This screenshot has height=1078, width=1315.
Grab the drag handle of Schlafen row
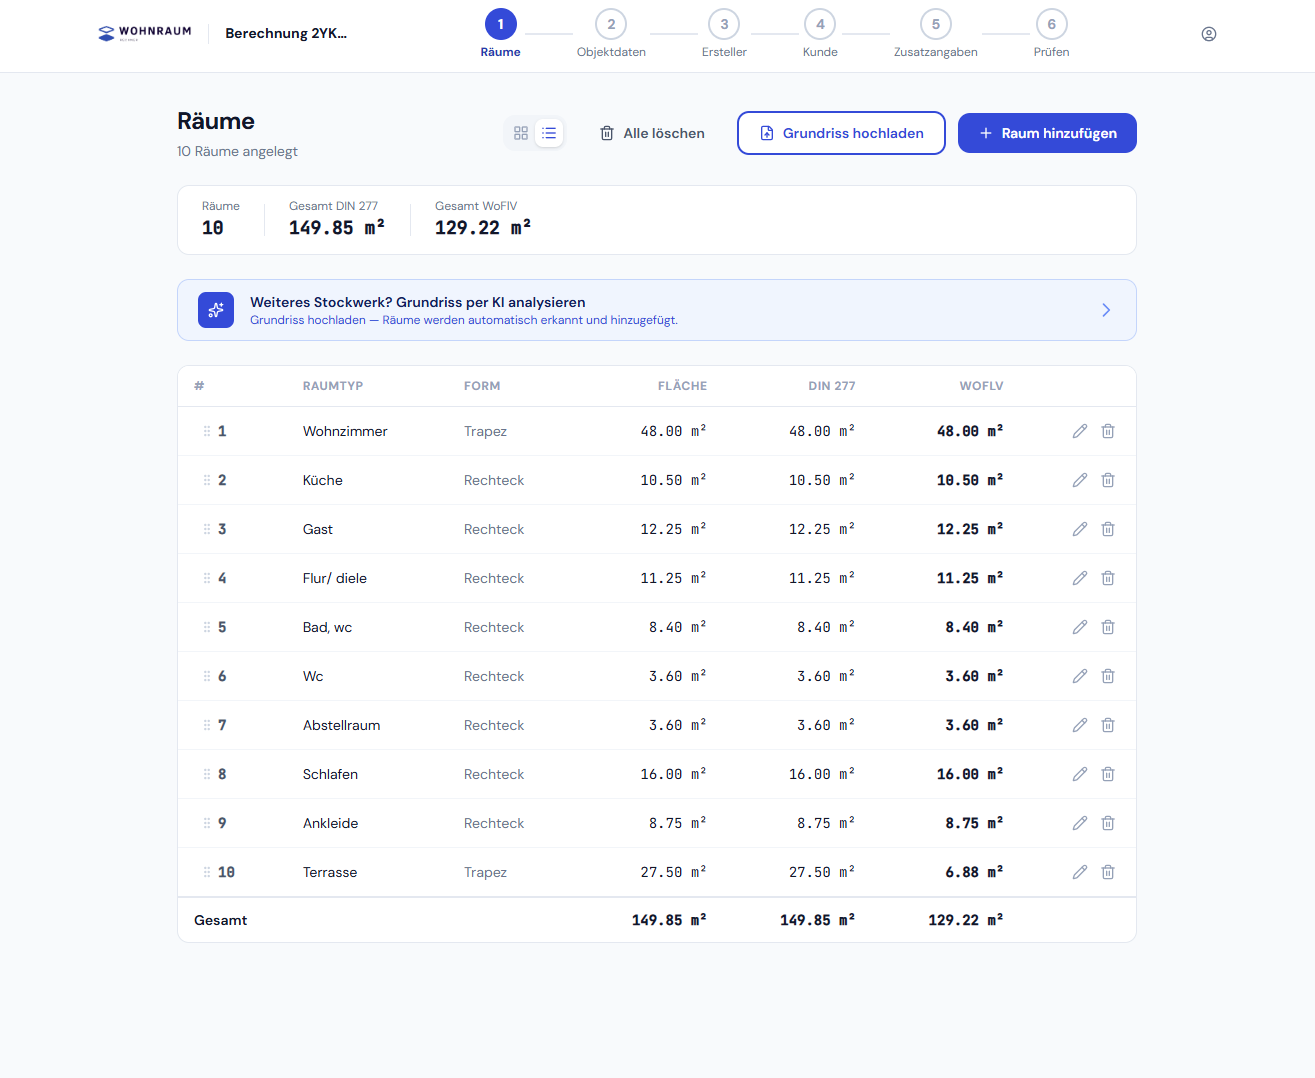[207, 774]
